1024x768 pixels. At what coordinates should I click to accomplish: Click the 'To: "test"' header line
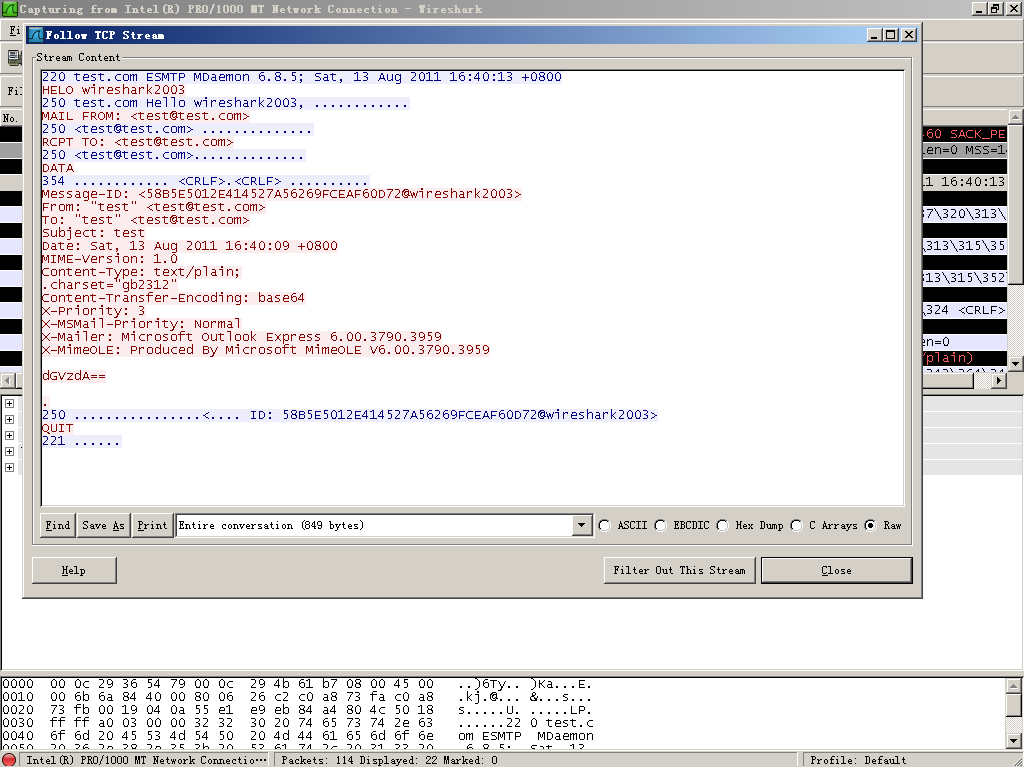(x=146, y=221)
